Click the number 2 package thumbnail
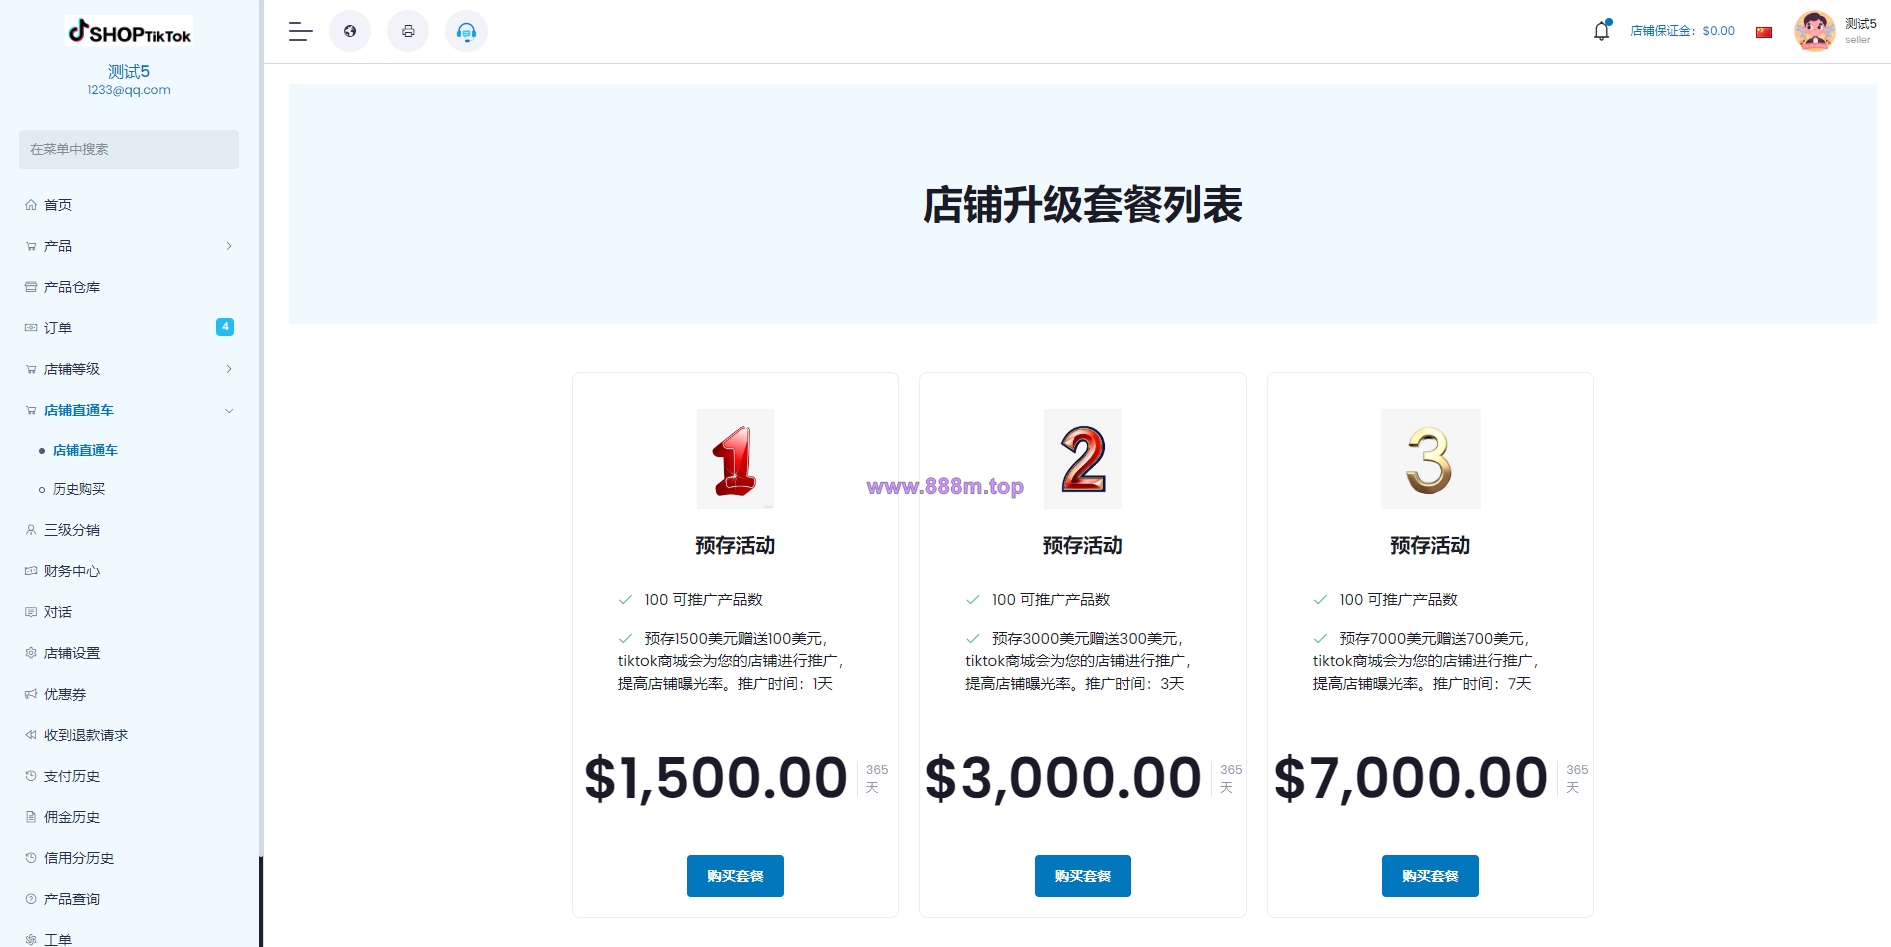Viewport: 1891px width, 947px height. pos(1083,459)
